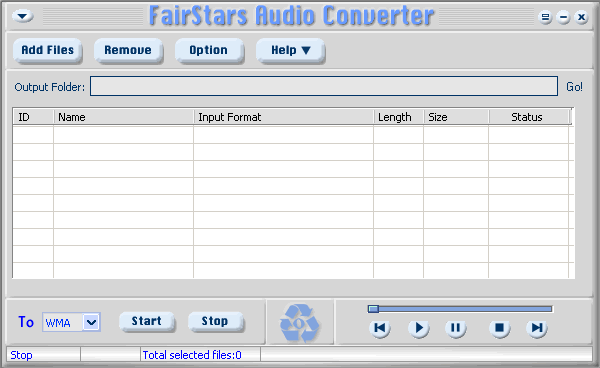
Task: Start the audio conversion
Action: 147,321
